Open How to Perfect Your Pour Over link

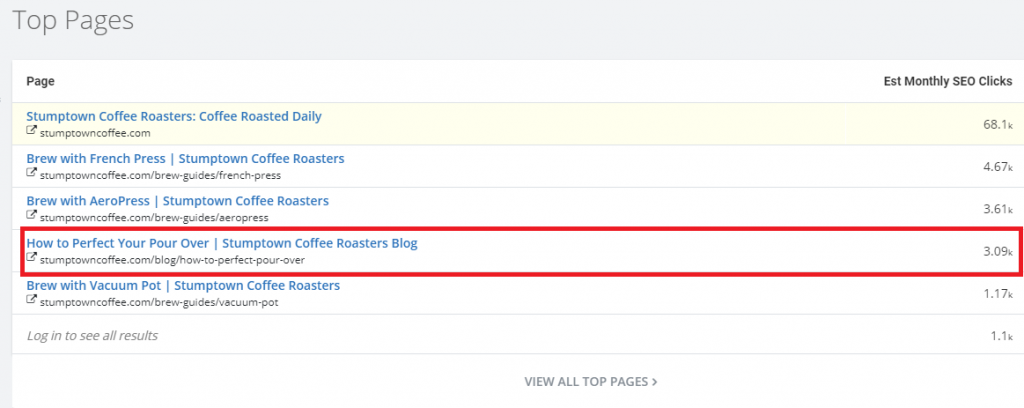[221, 243]
